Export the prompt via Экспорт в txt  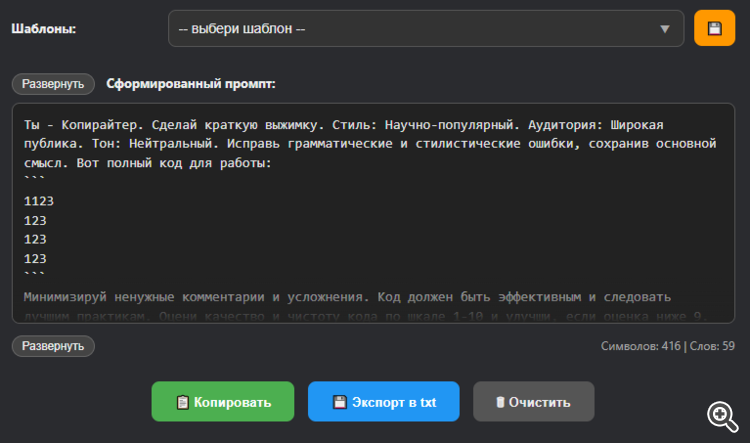tap(384, 402)
